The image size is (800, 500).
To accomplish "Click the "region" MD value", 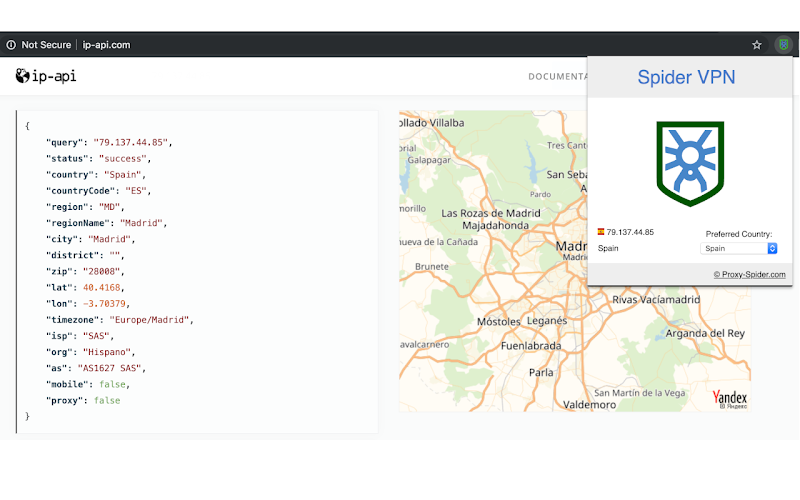I will 109,207.
